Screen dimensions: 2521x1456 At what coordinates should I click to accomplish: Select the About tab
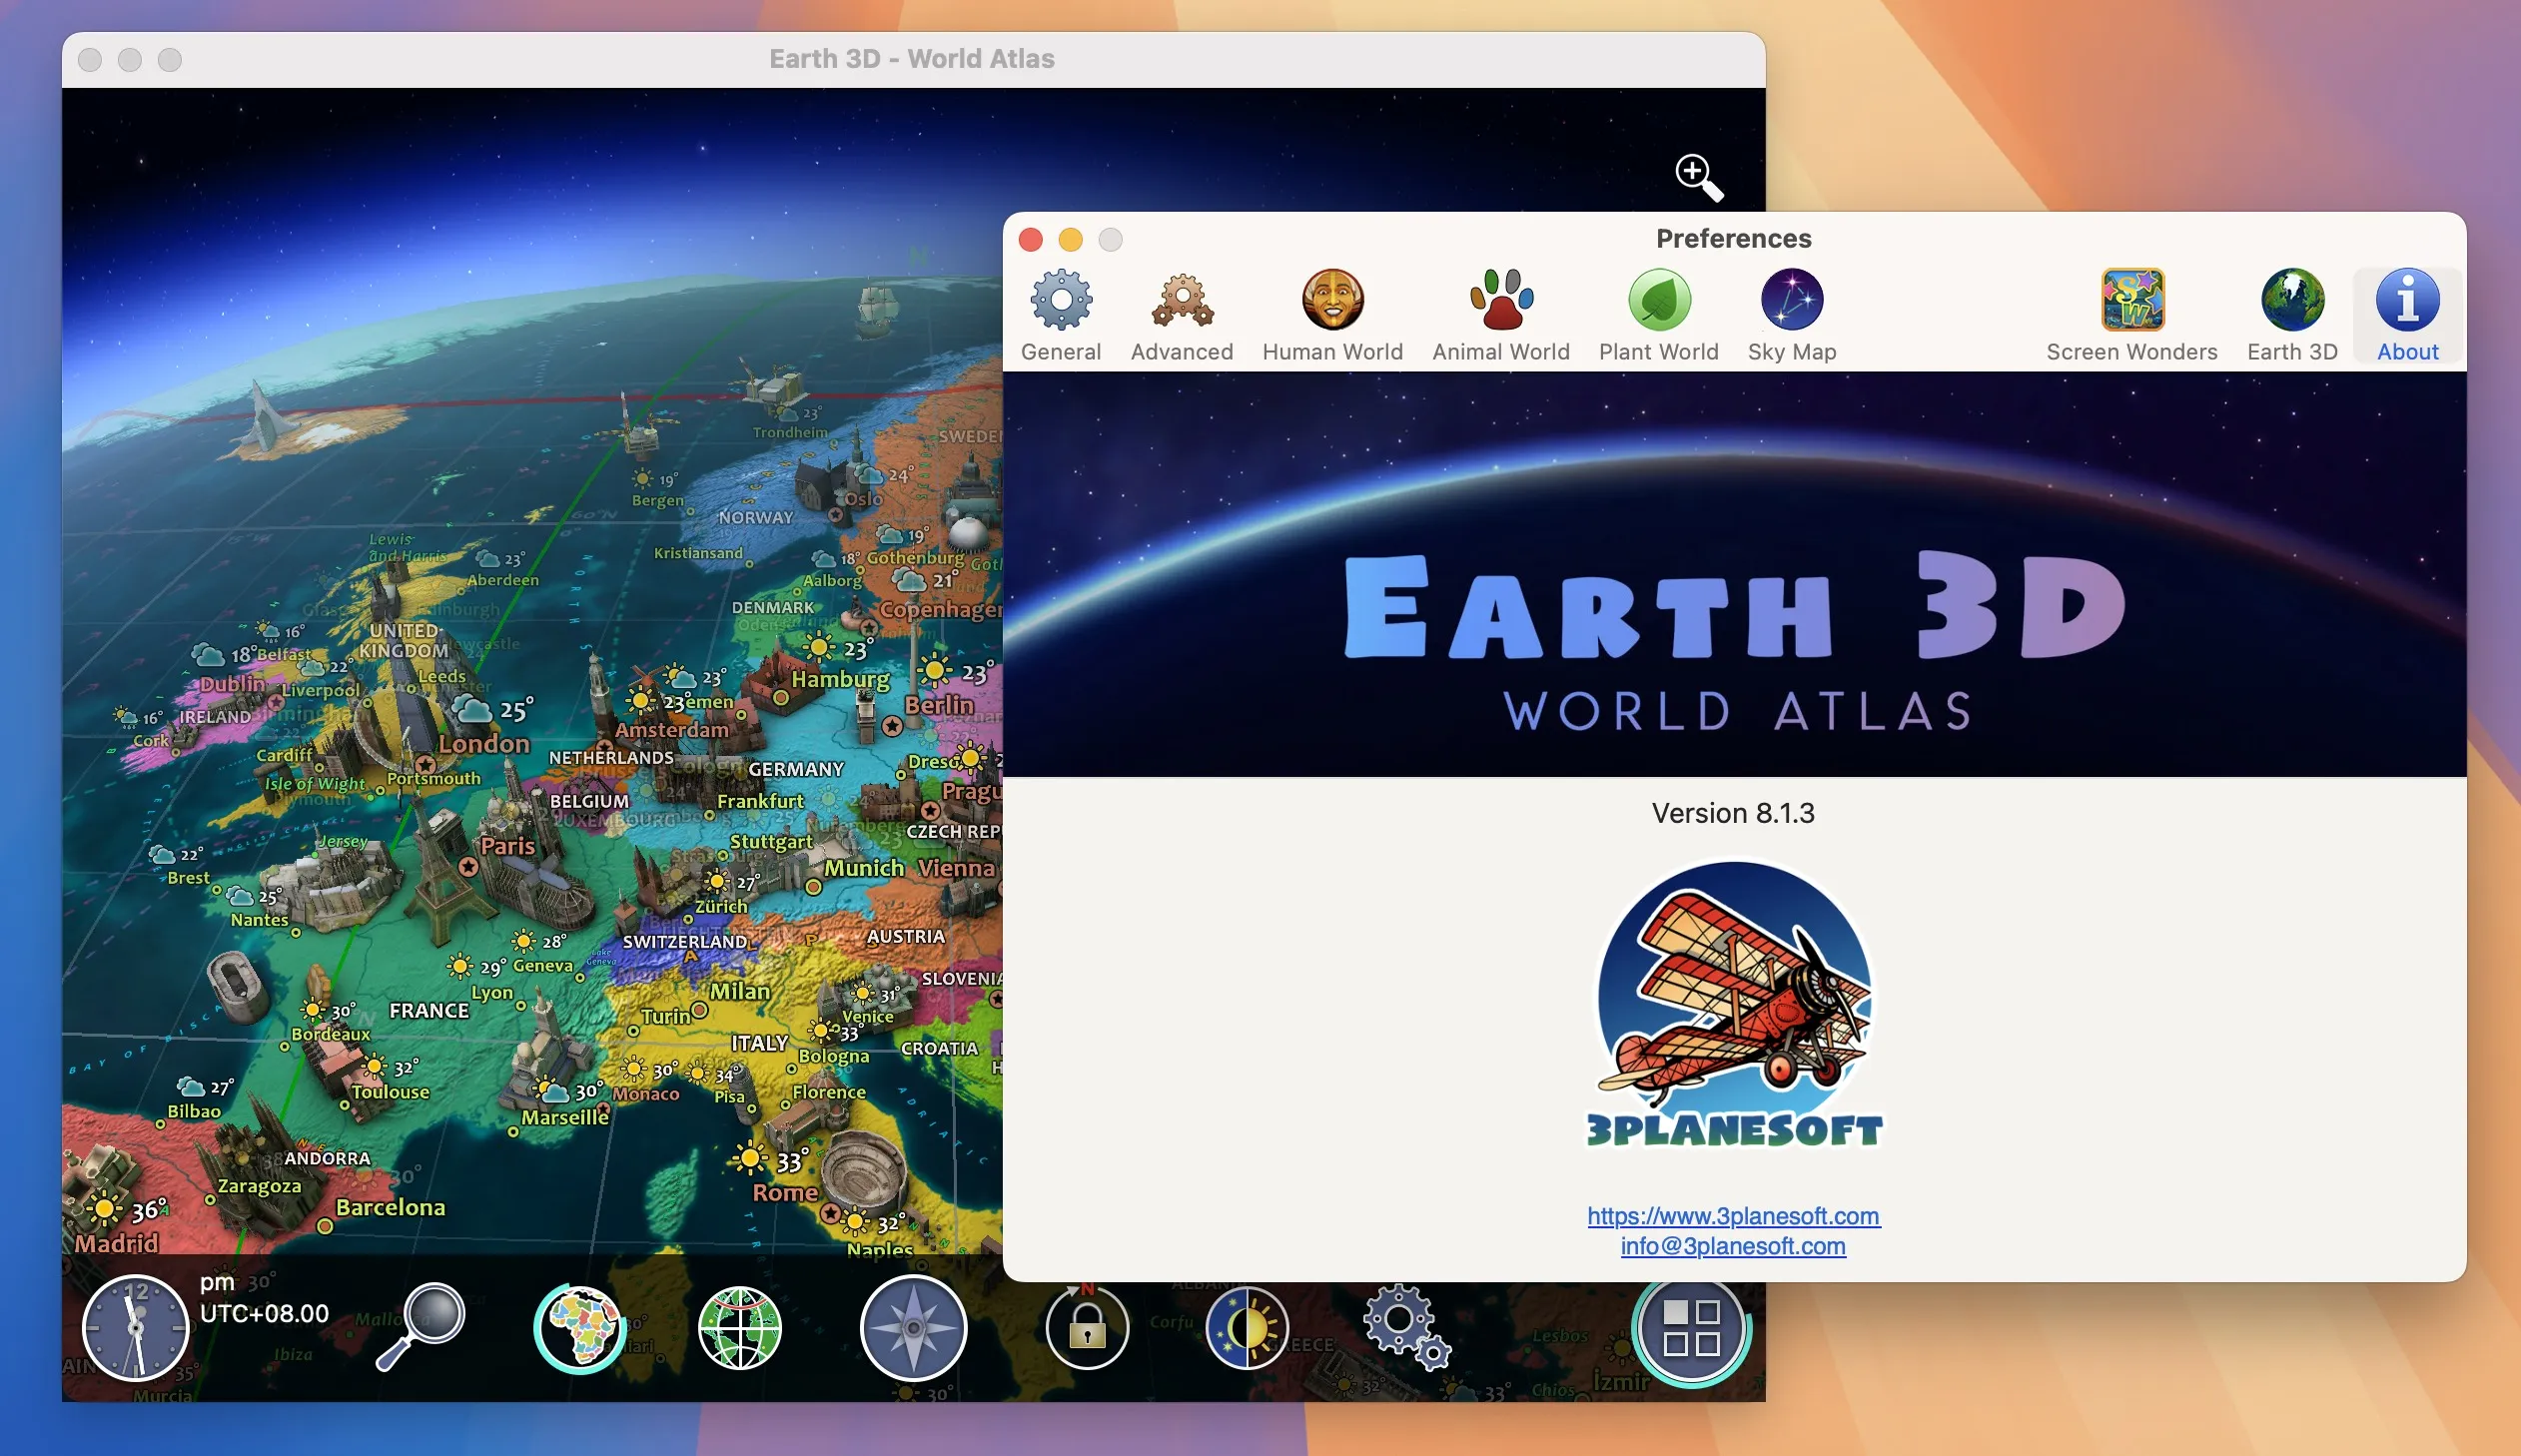pos(2407,315)
